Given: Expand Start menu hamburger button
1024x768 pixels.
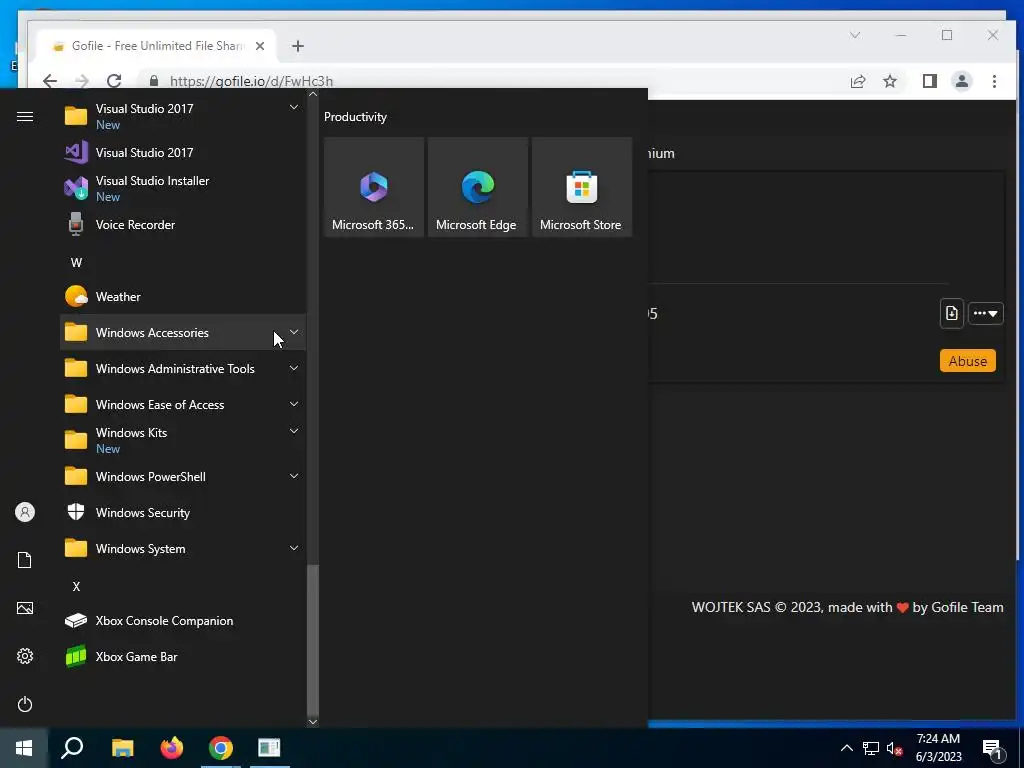Looking at the screenshot, I should 25,116.
